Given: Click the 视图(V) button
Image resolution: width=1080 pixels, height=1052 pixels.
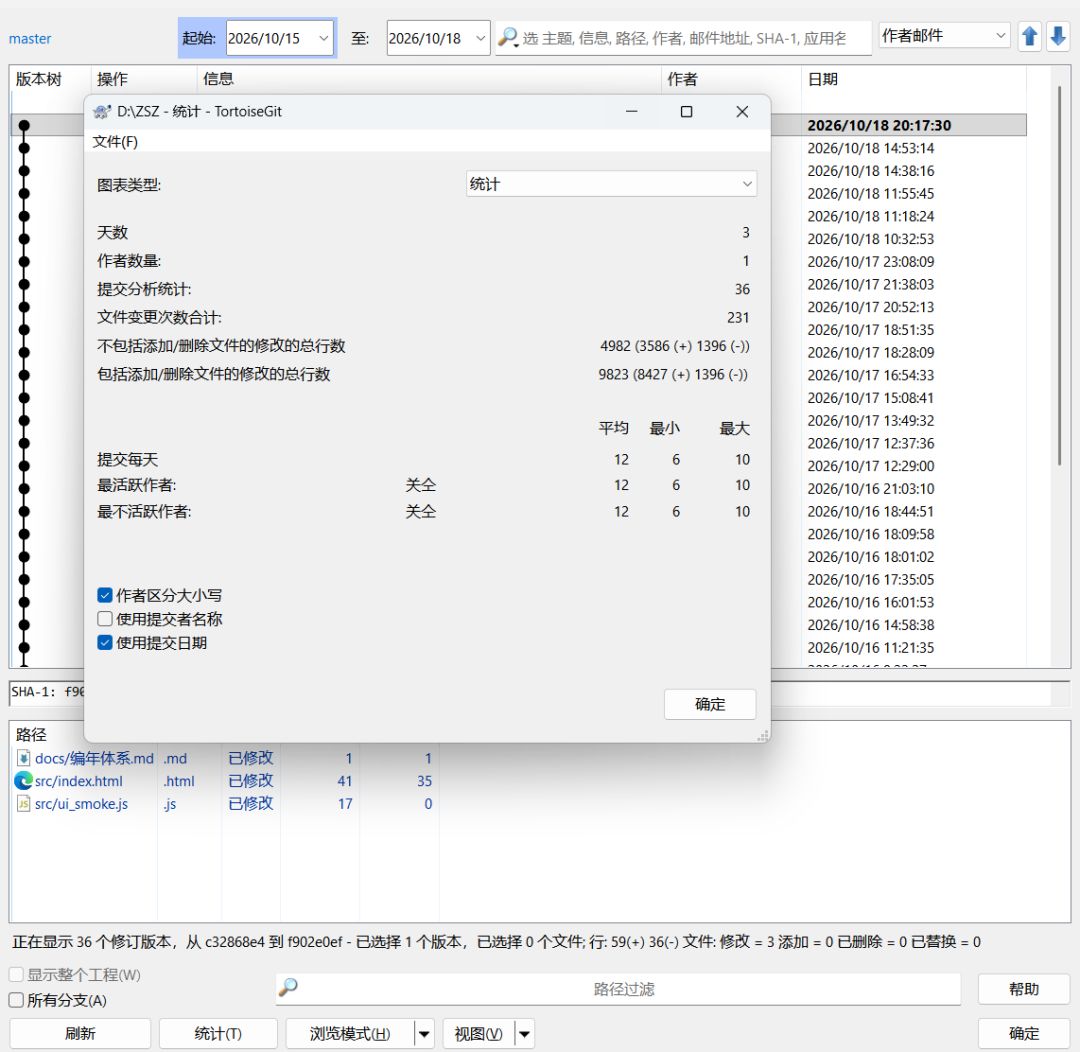Looking at the screenshot, I should [x=479, y=1033].
